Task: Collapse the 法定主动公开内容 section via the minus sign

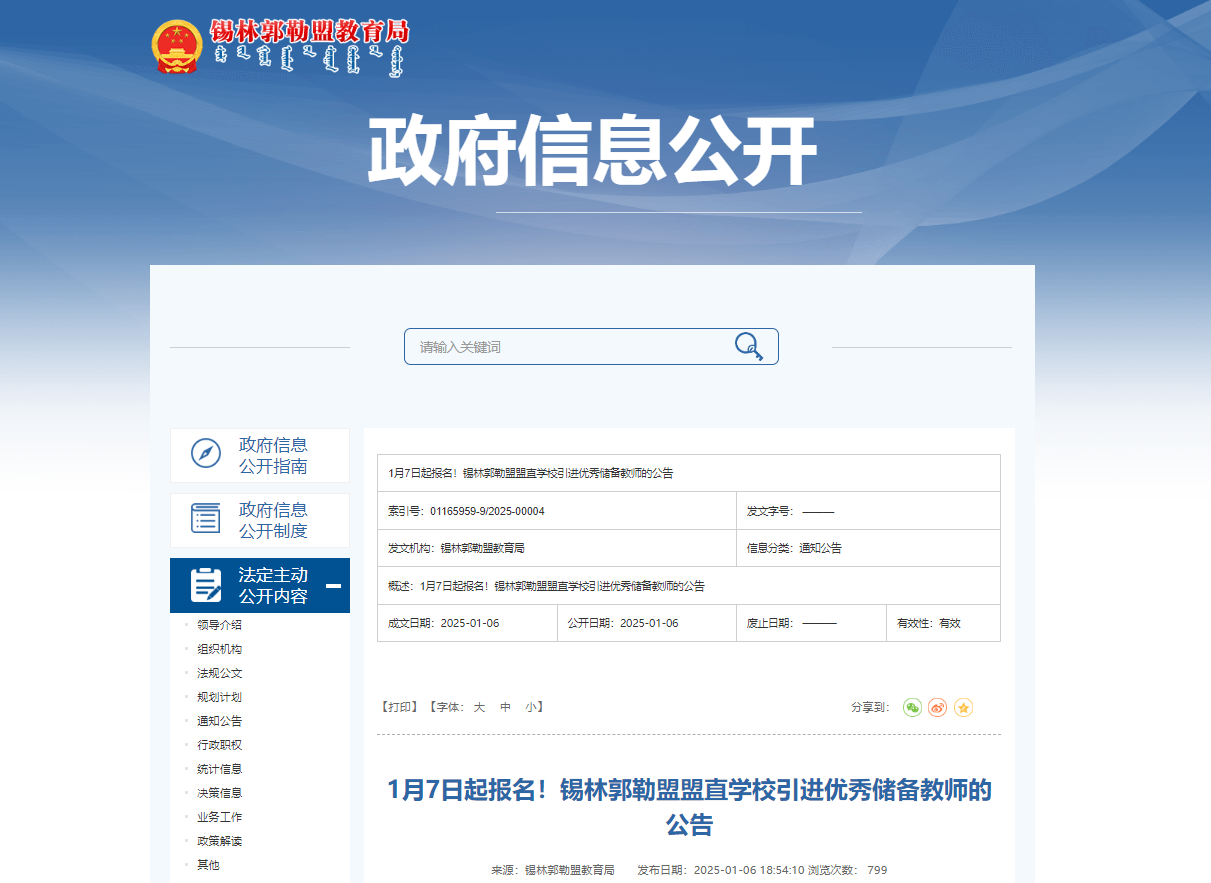Action: tap(333, 586)
